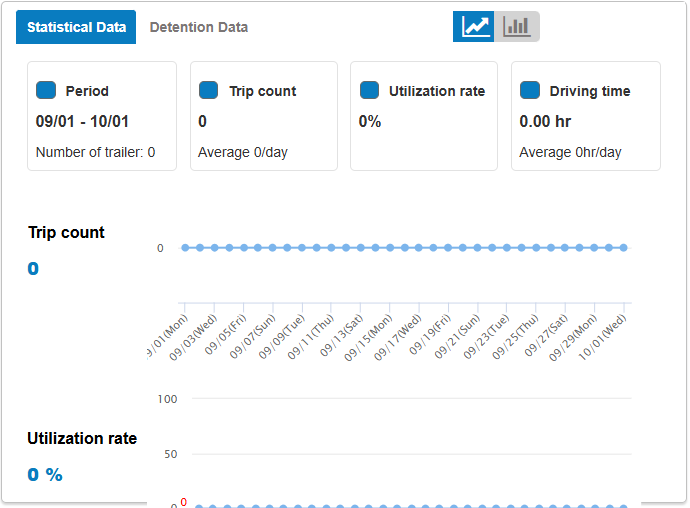The image size is (690, 508).
Task: Open the Statistical Data tab
Action: click(x=76, y=27)
